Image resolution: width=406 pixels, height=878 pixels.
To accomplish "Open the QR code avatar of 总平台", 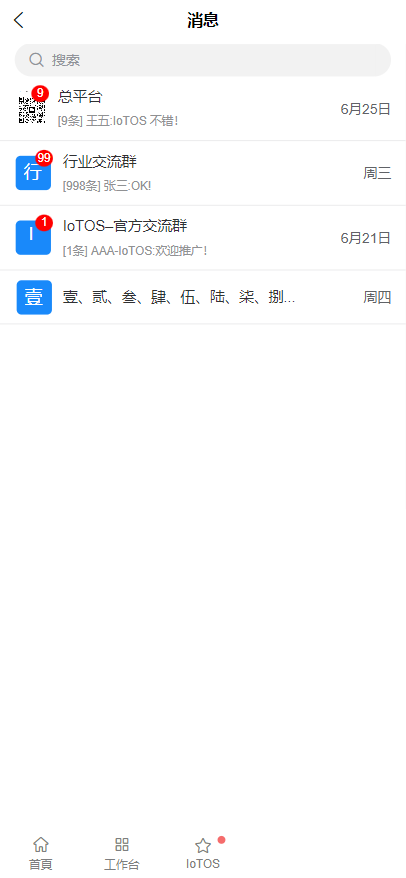I will (x=32, y=108).
